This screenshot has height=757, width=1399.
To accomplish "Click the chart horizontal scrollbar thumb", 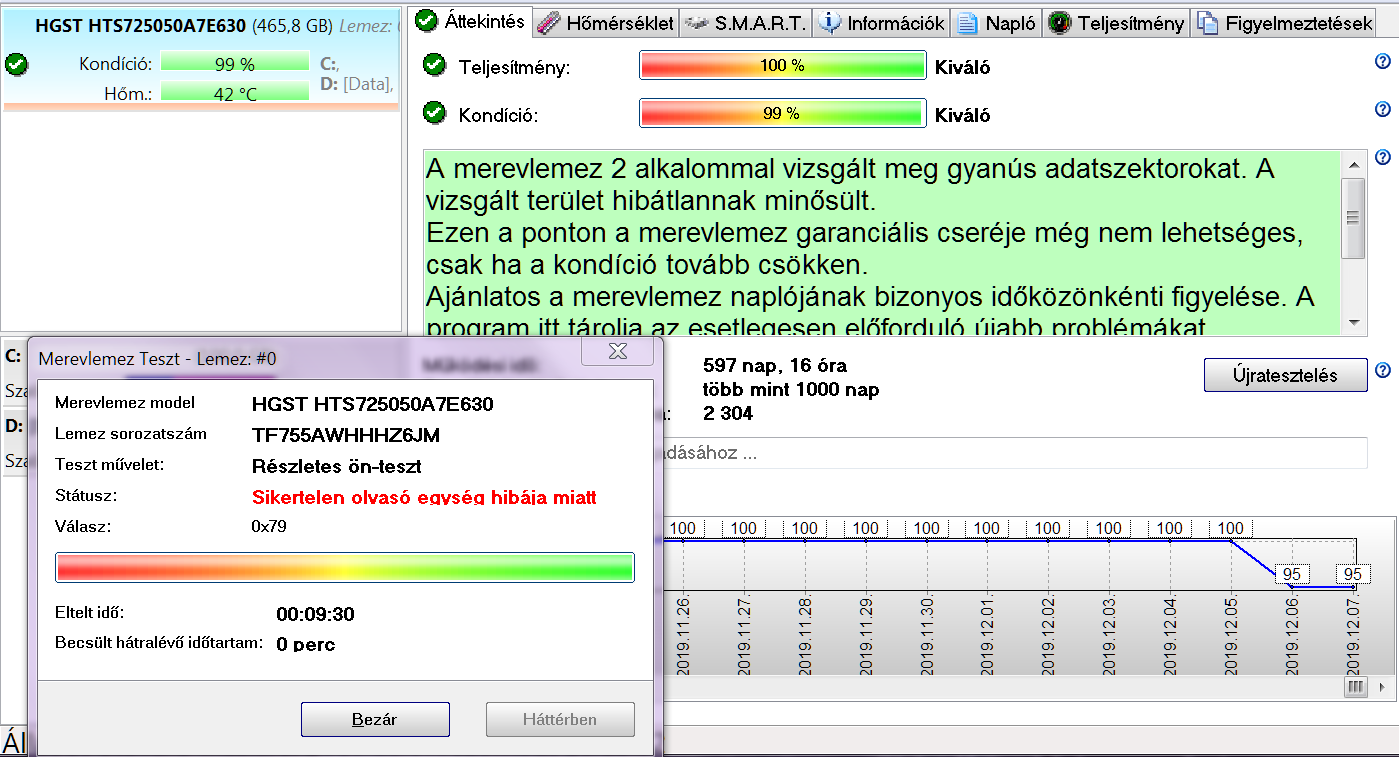I will 1356,688.
